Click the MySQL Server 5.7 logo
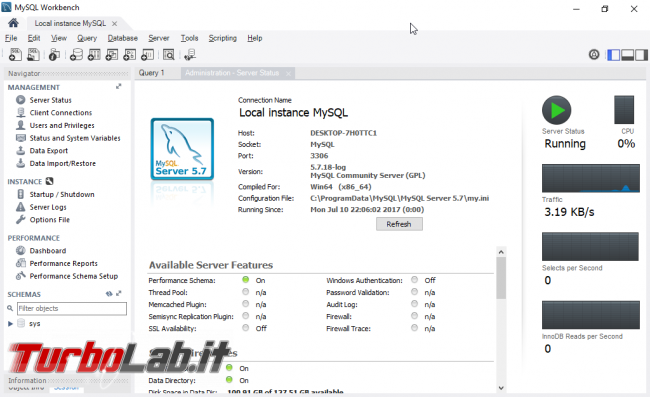Image resolution: width=650 pixels, height=397 pixels. (x=182, y=149)
